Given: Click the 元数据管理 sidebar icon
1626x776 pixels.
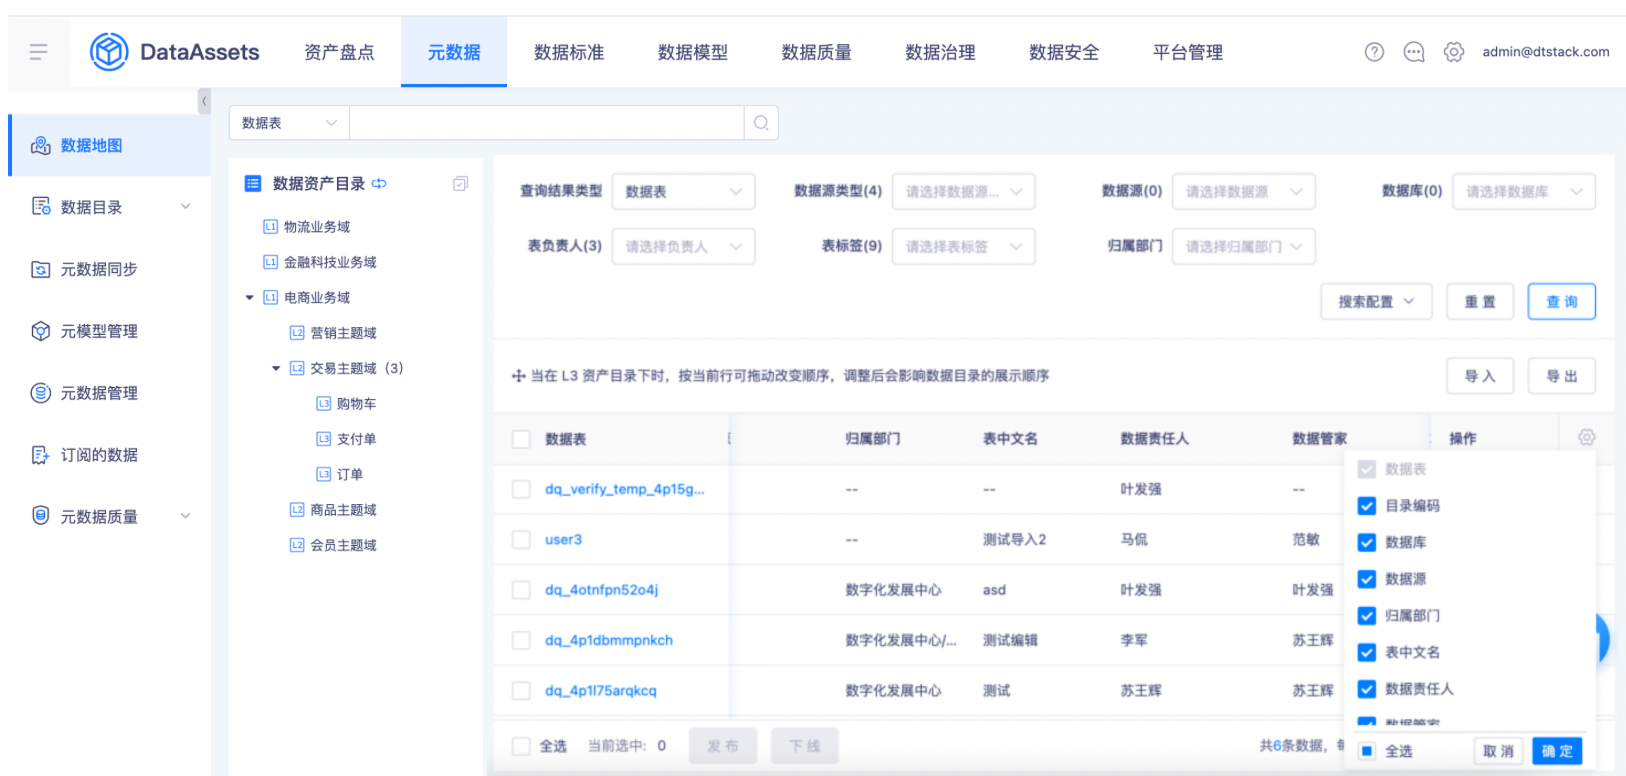Looking at the screenshot, I should pos(41,393).
